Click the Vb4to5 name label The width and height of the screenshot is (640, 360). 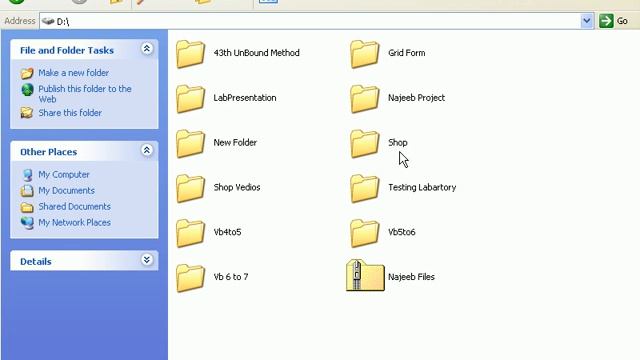point(227,232)
